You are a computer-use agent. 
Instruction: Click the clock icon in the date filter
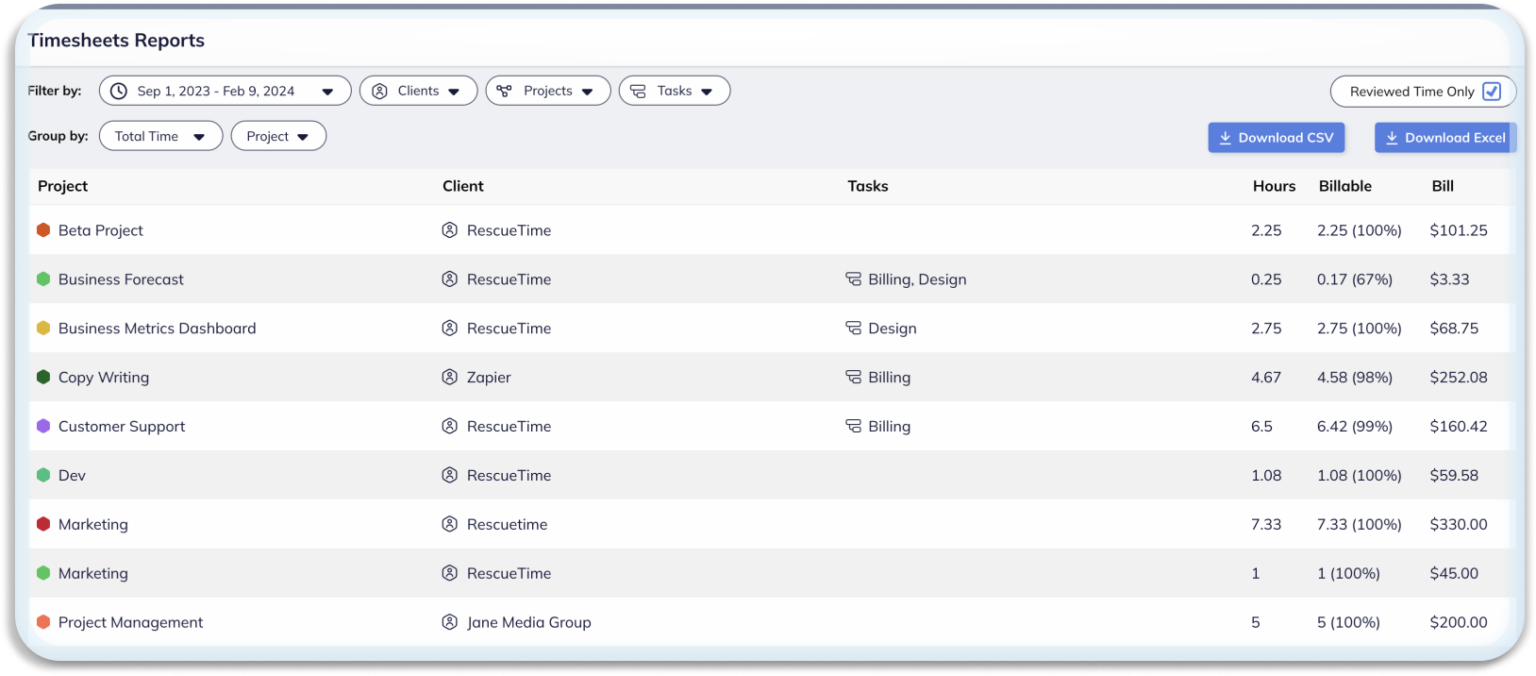coord(119,90)
